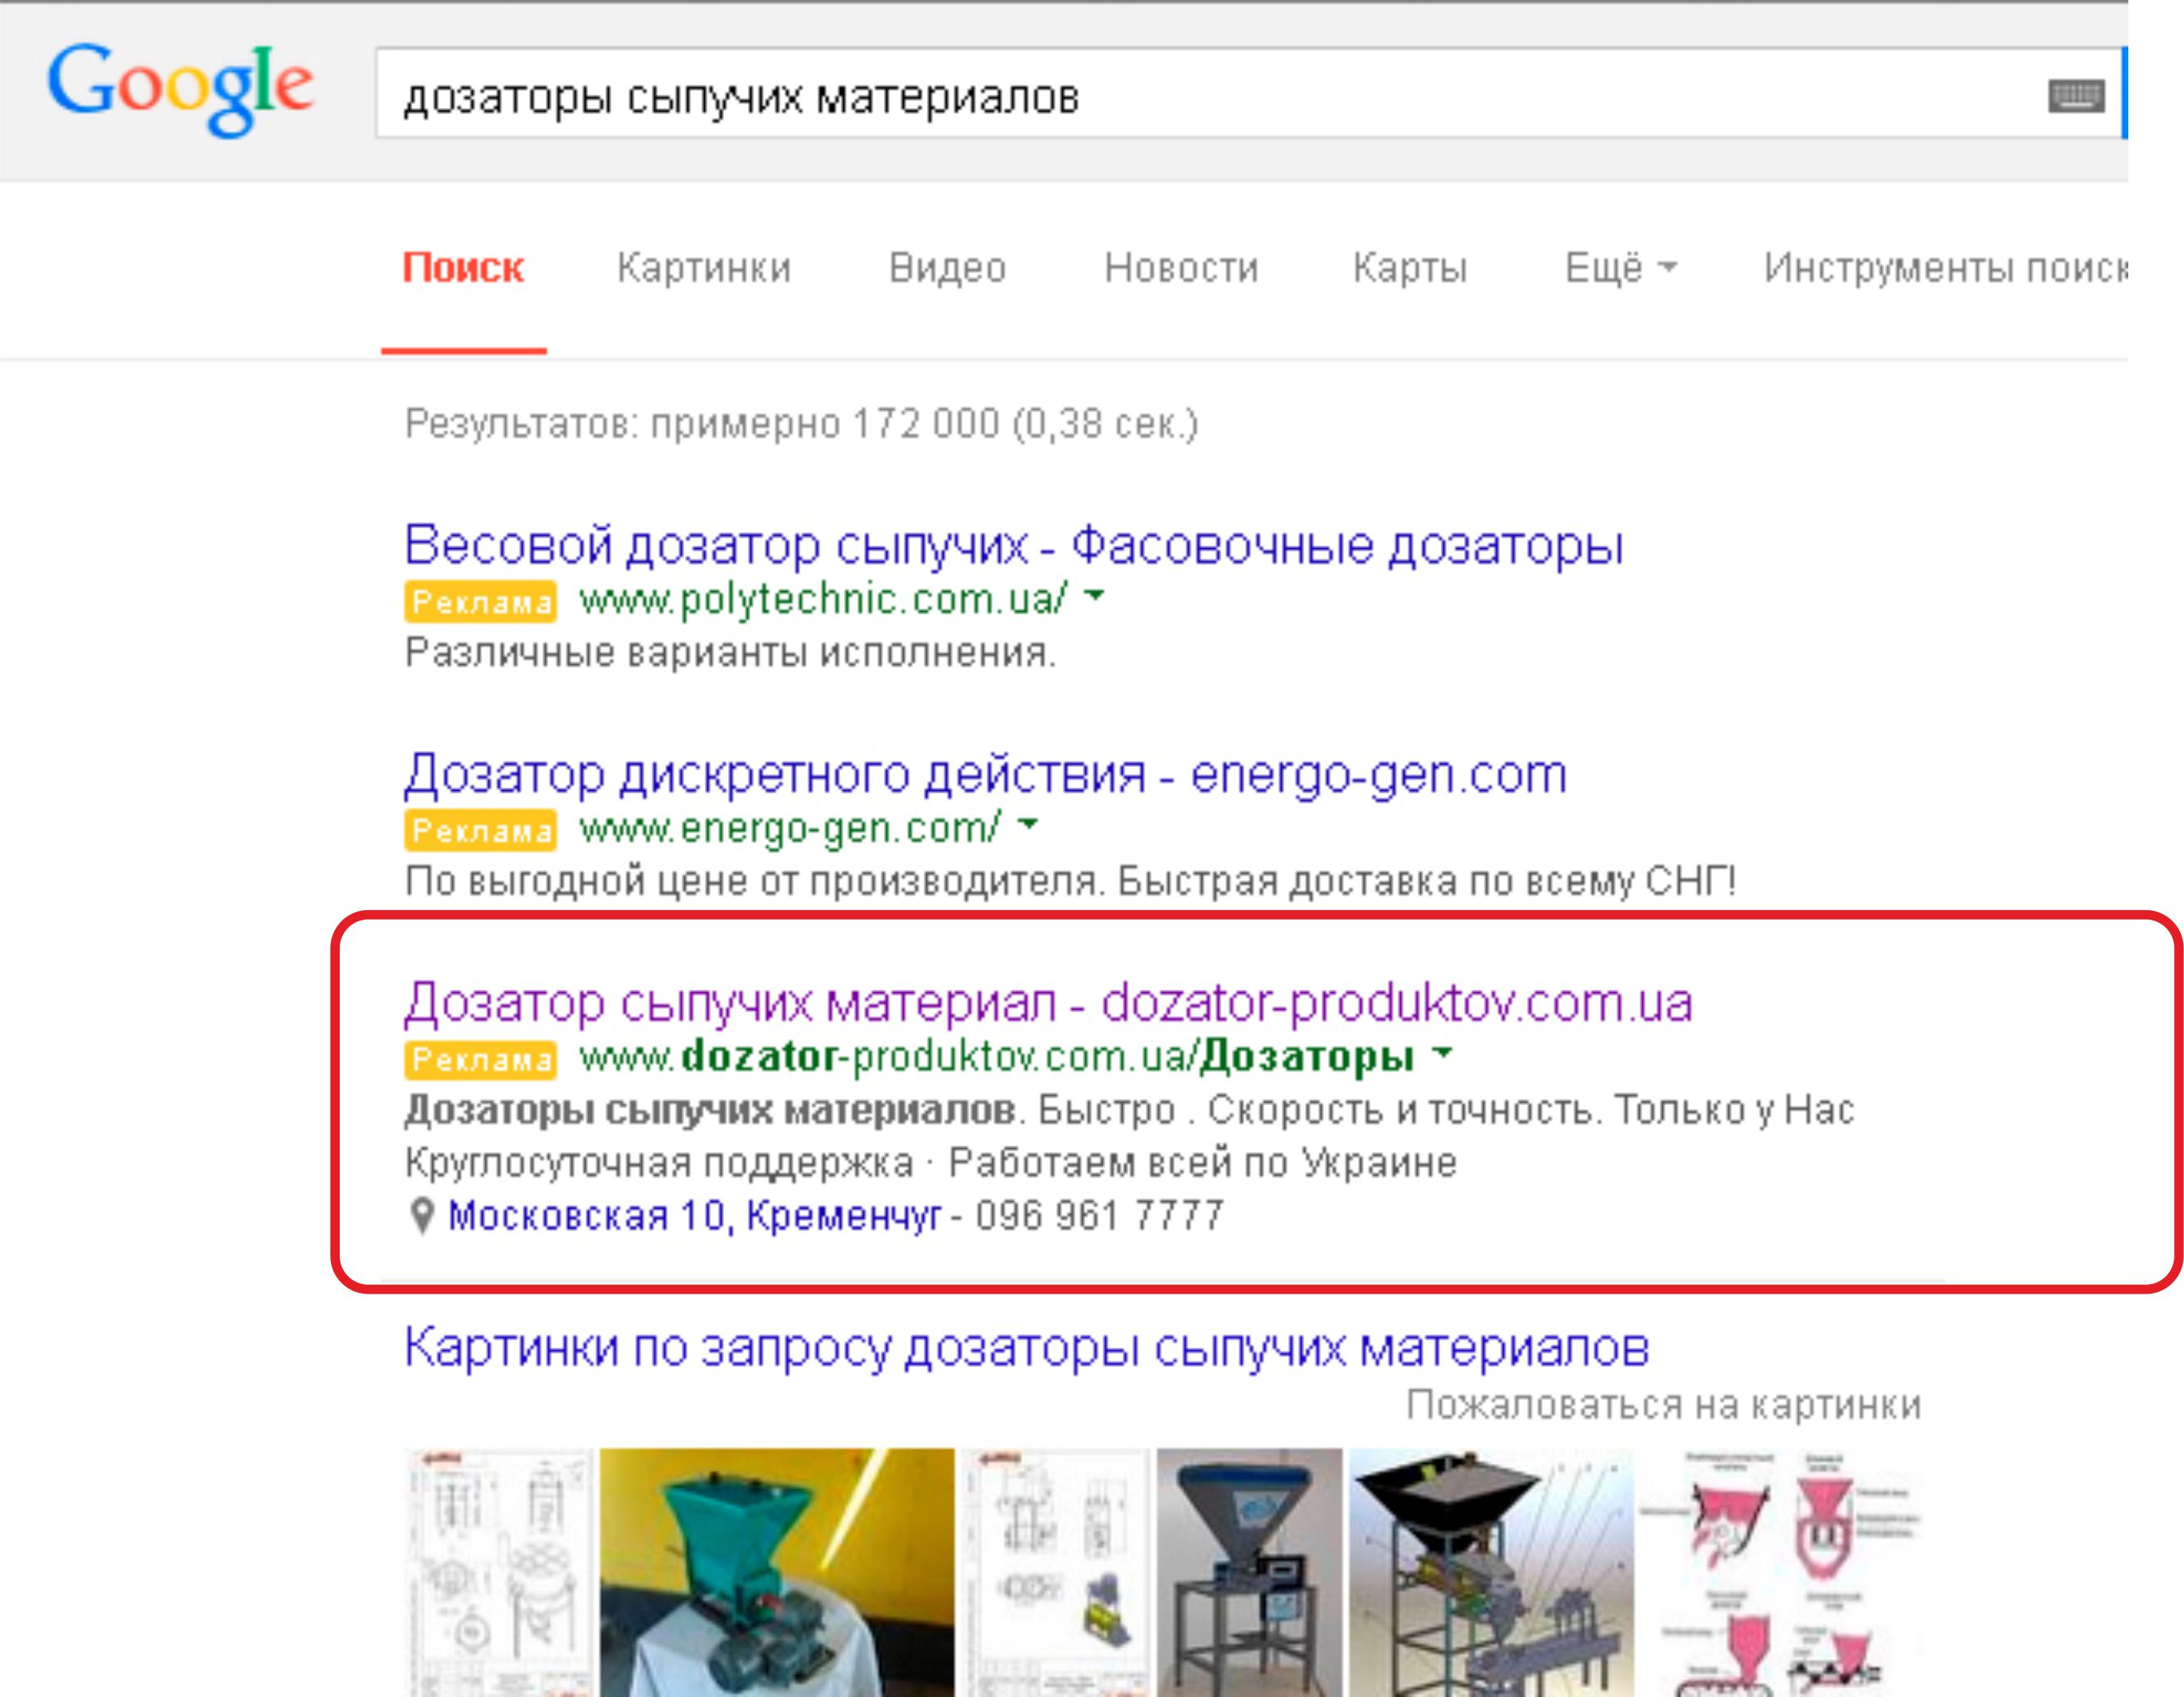Open the first technical drawing image thumbnail
Viewport: 2184px width, 1697px height.
pos(498,1572)
